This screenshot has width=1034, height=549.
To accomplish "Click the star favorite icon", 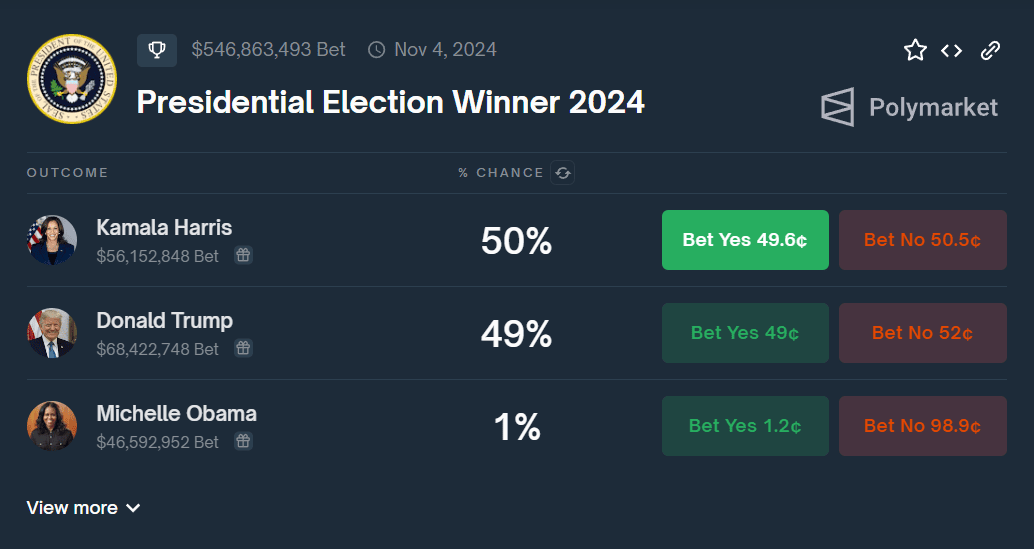I will click(915, 50).
